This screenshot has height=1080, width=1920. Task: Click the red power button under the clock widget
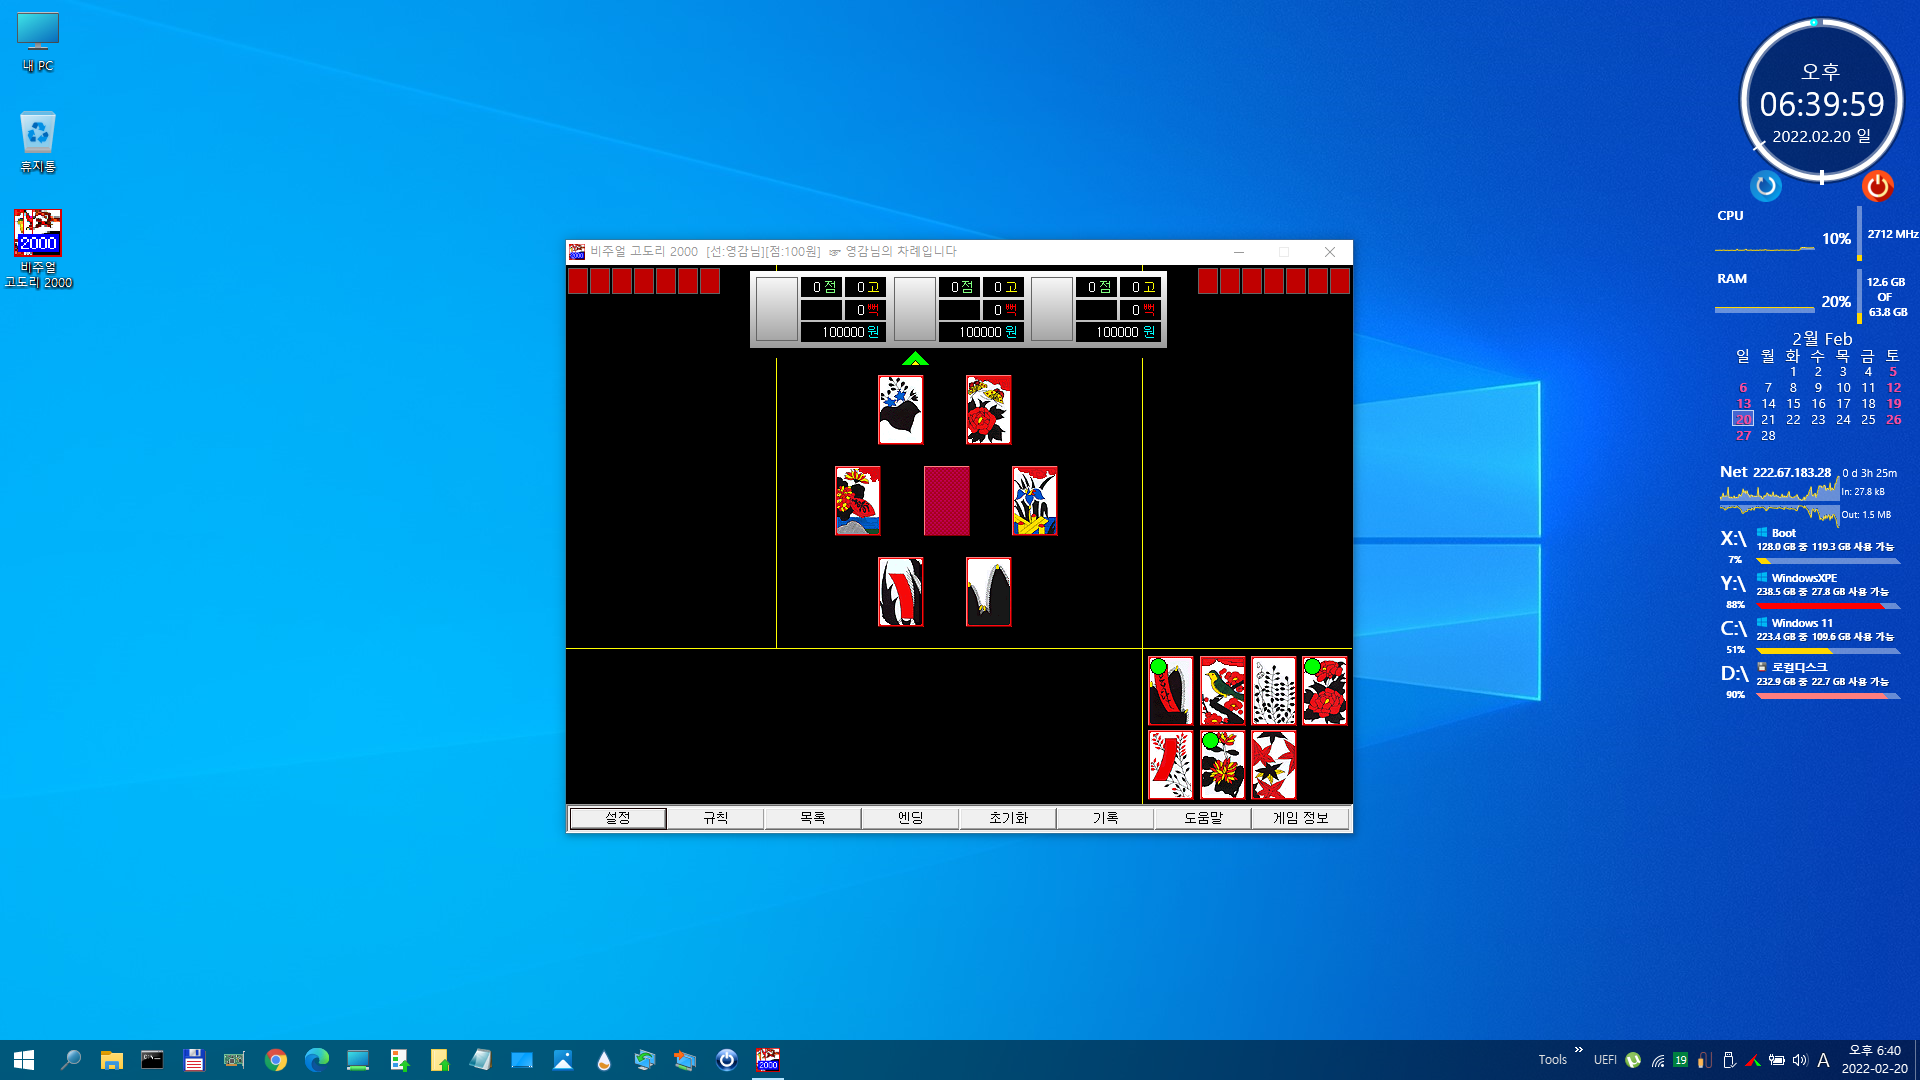coord(1878,186)
